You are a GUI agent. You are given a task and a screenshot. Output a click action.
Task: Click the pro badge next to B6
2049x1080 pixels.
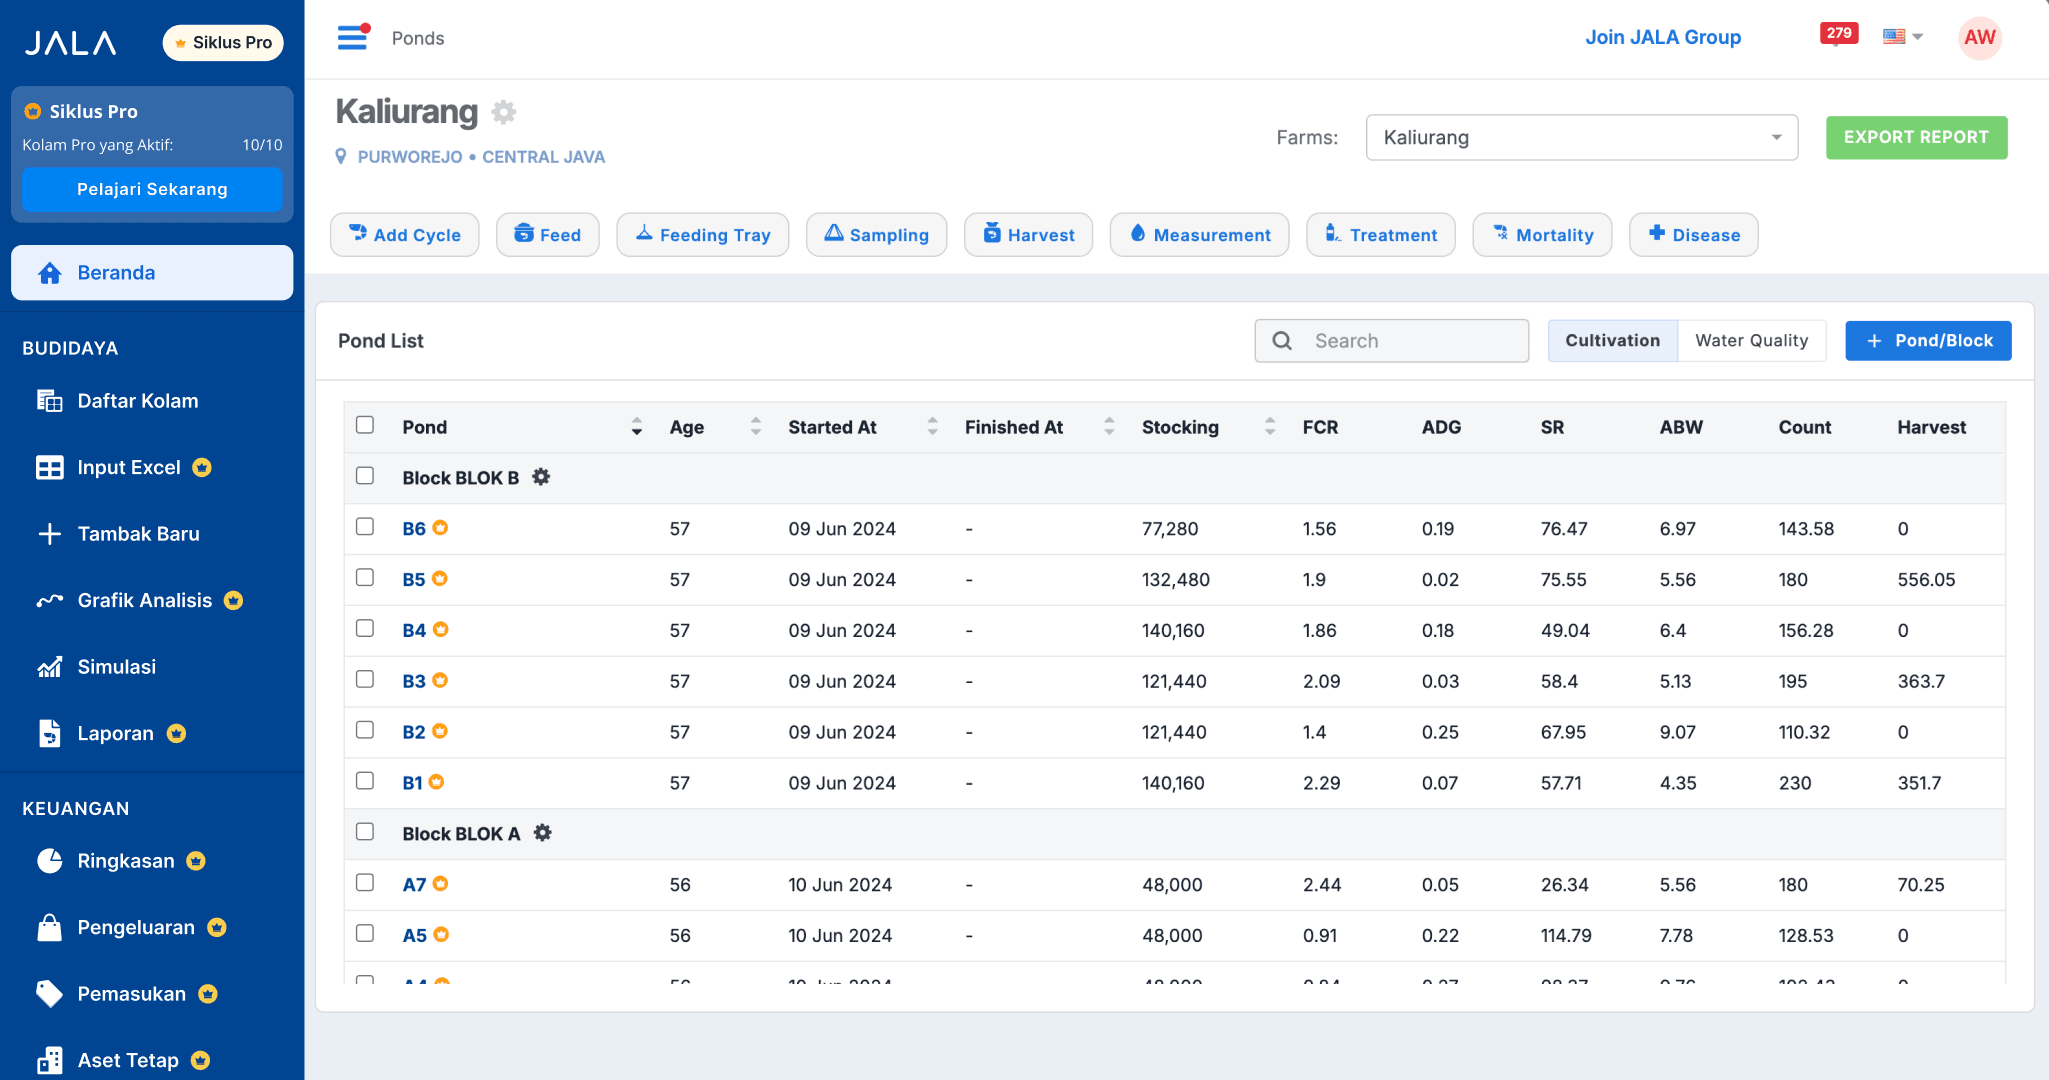point(440,528)
